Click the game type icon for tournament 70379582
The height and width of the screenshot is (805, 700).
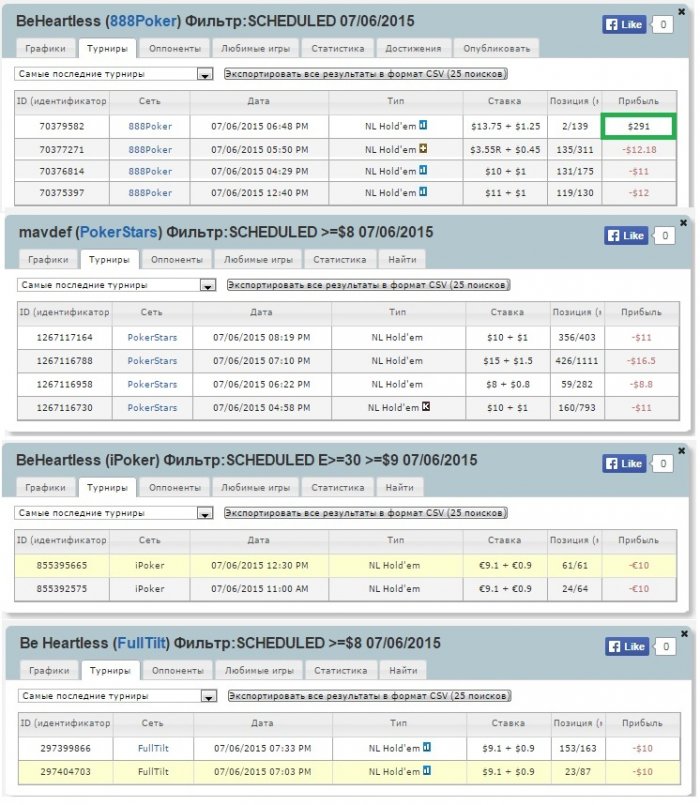point(423,125)
